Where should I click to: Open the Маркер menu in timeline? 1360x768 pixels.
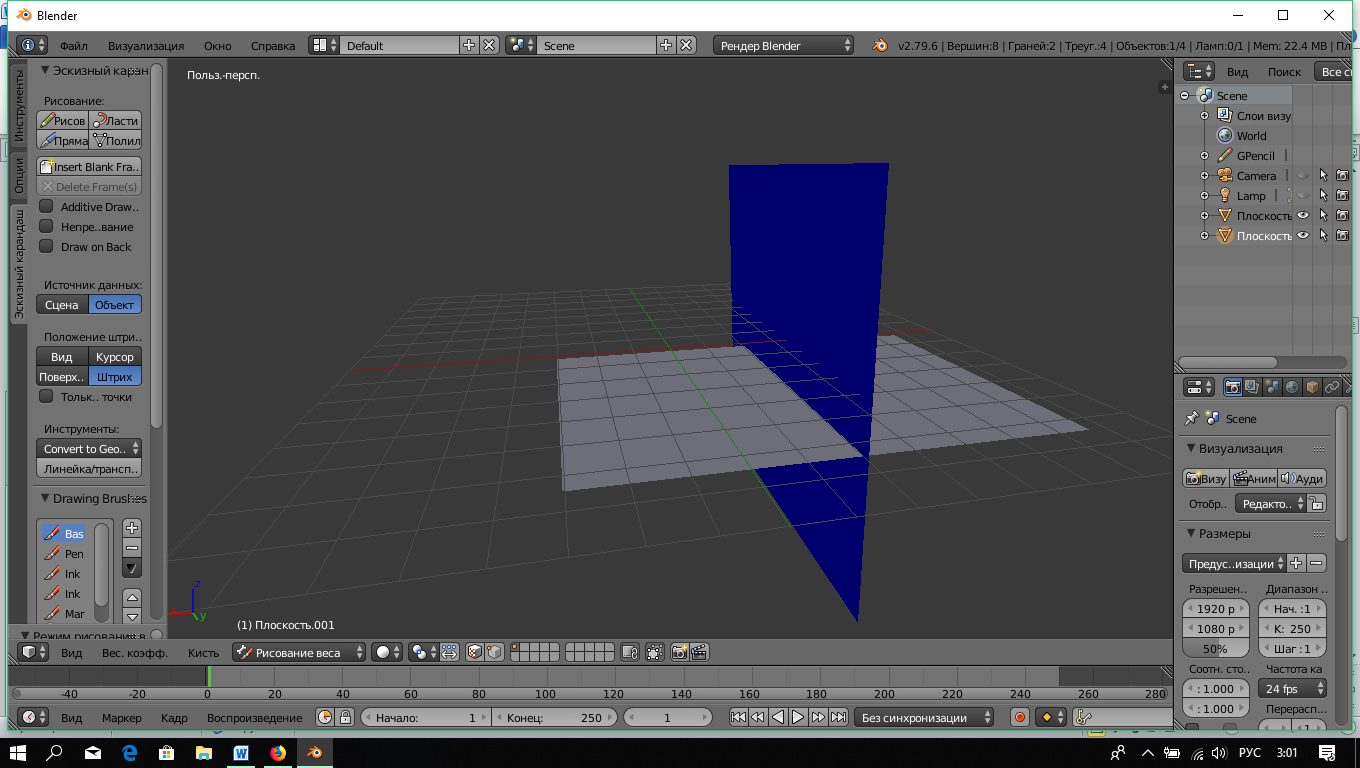tap(121, 718)
